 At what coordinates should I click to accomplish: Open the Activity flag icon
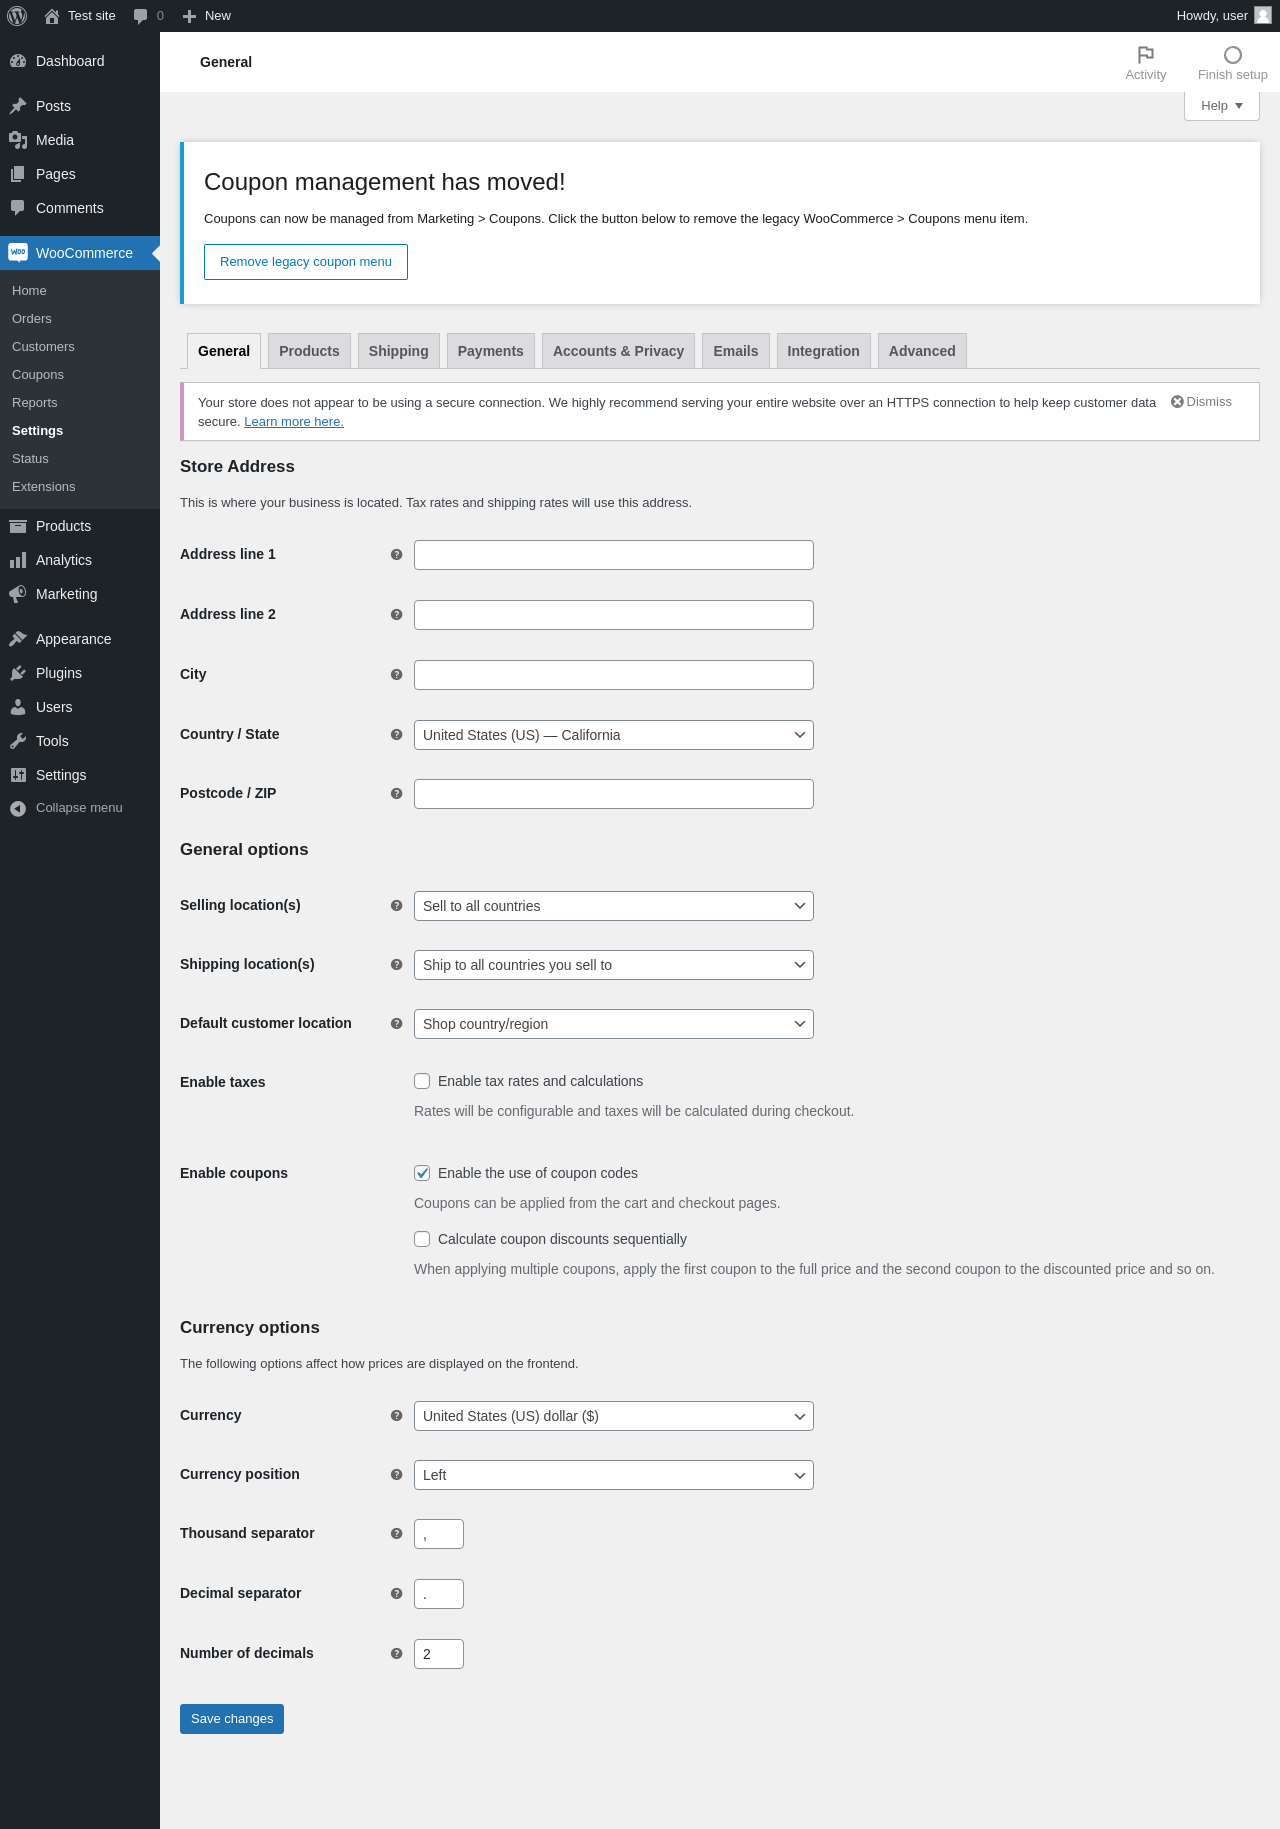(1146, 55)
